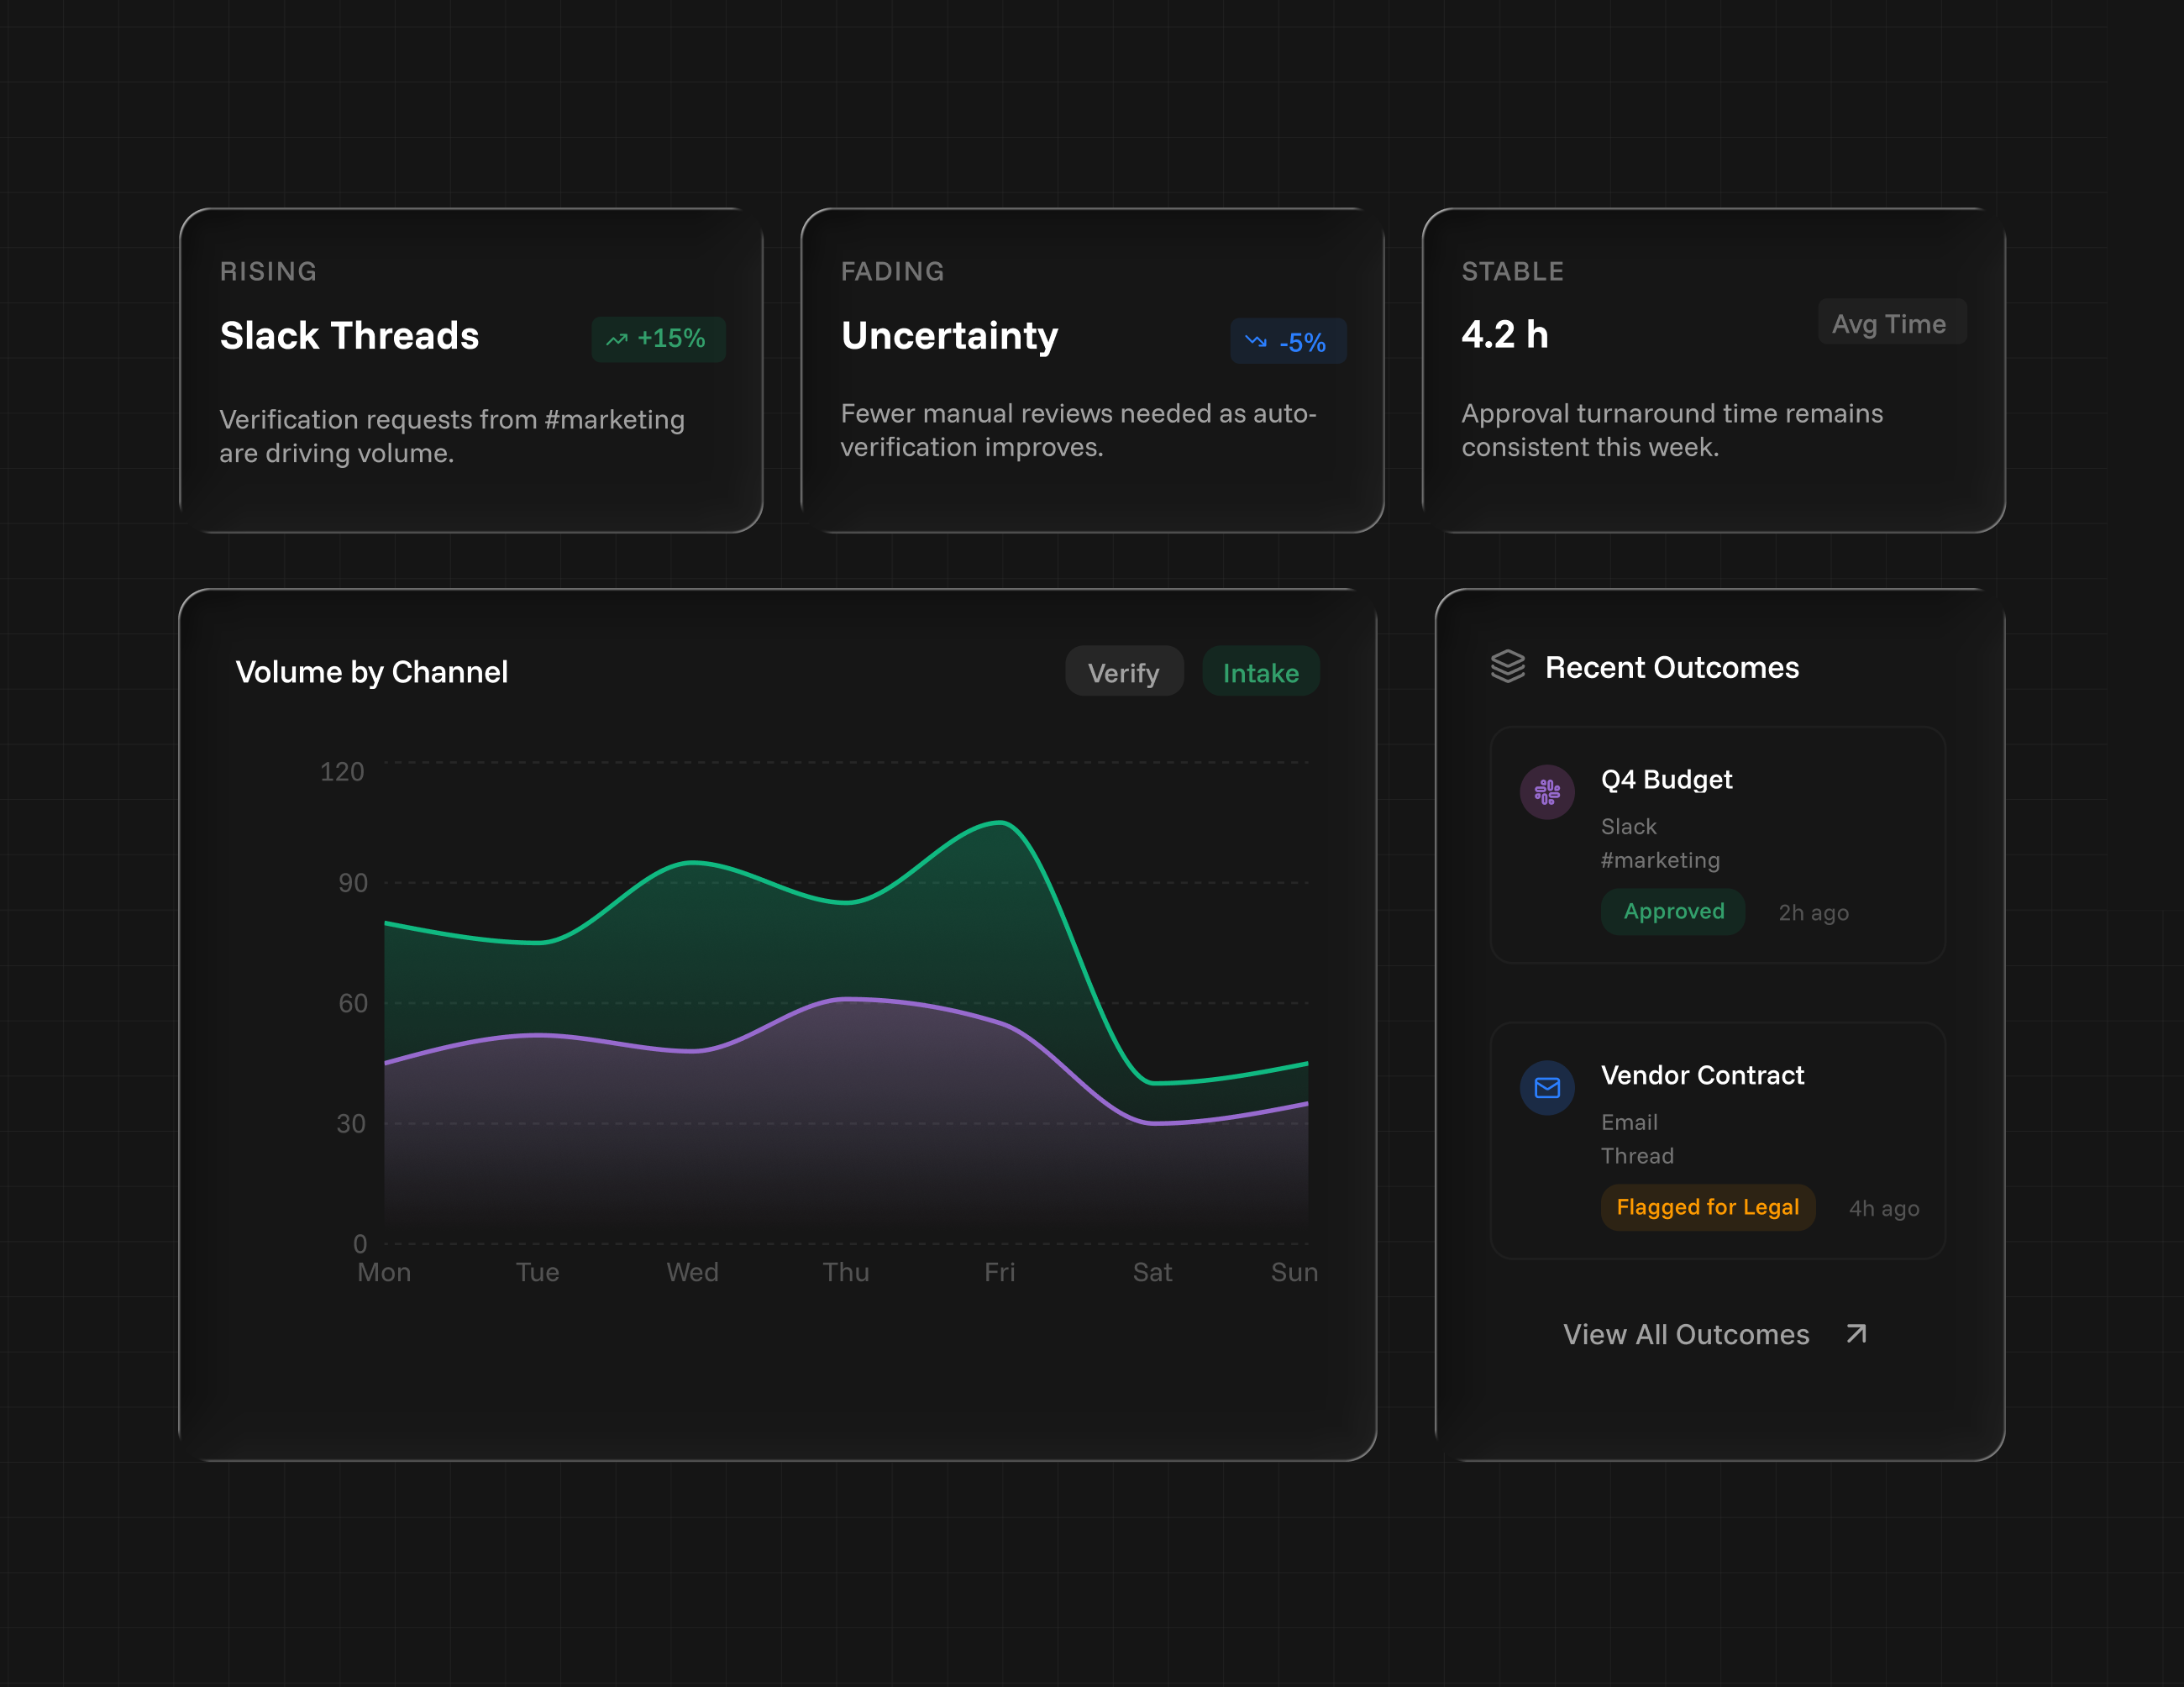Click the email envelope icon for Vendor Contract
The image size is (2184, 1687).
pos(1547,1088)
